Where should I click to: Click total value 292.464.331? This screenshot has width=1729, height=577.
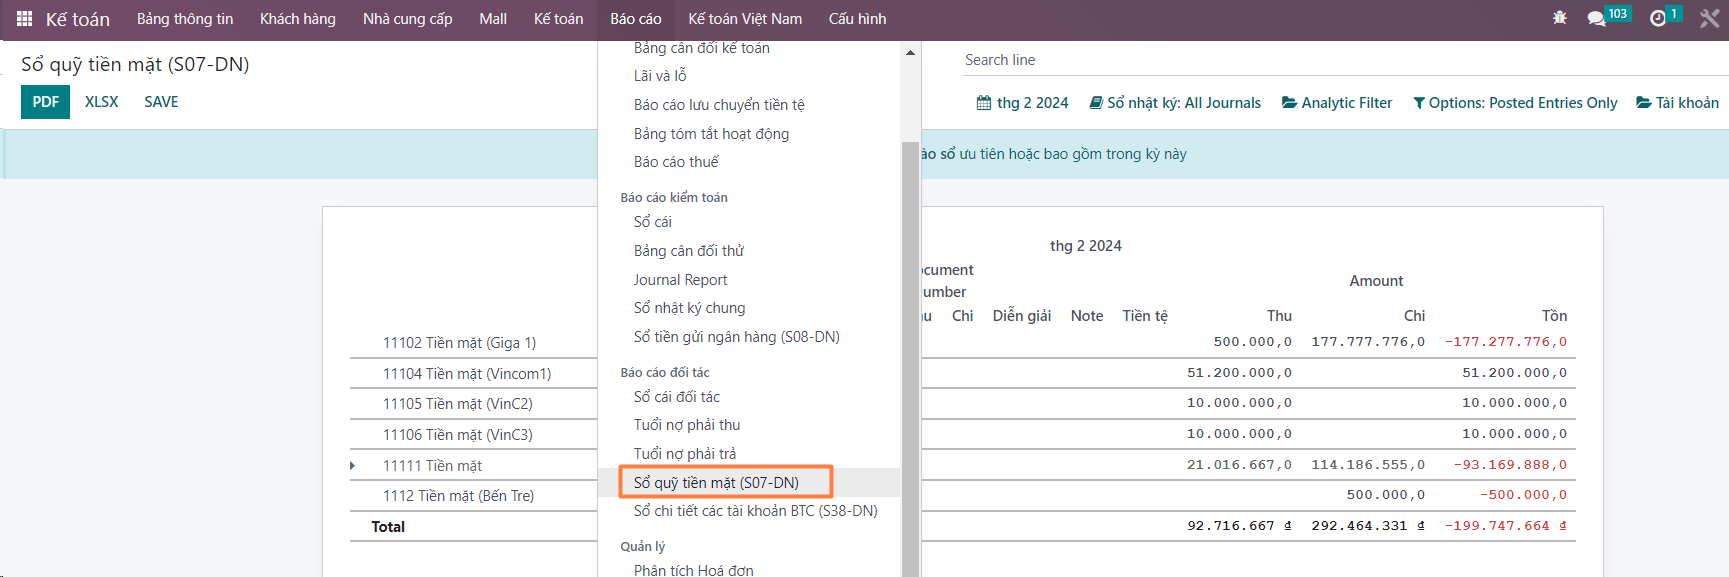tap(1368, 526)
